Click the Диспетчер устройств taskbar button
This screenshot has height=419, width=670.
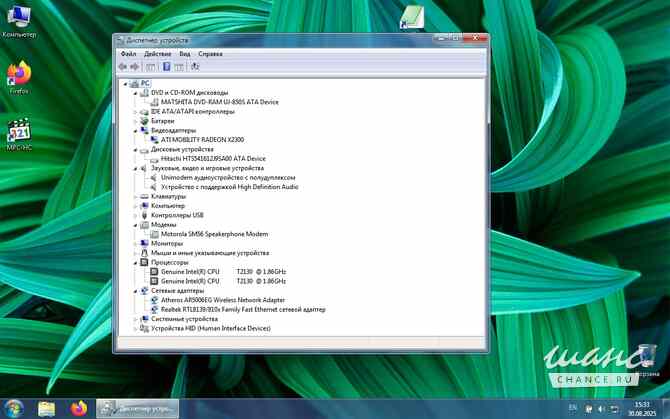[x=138, y=409]
